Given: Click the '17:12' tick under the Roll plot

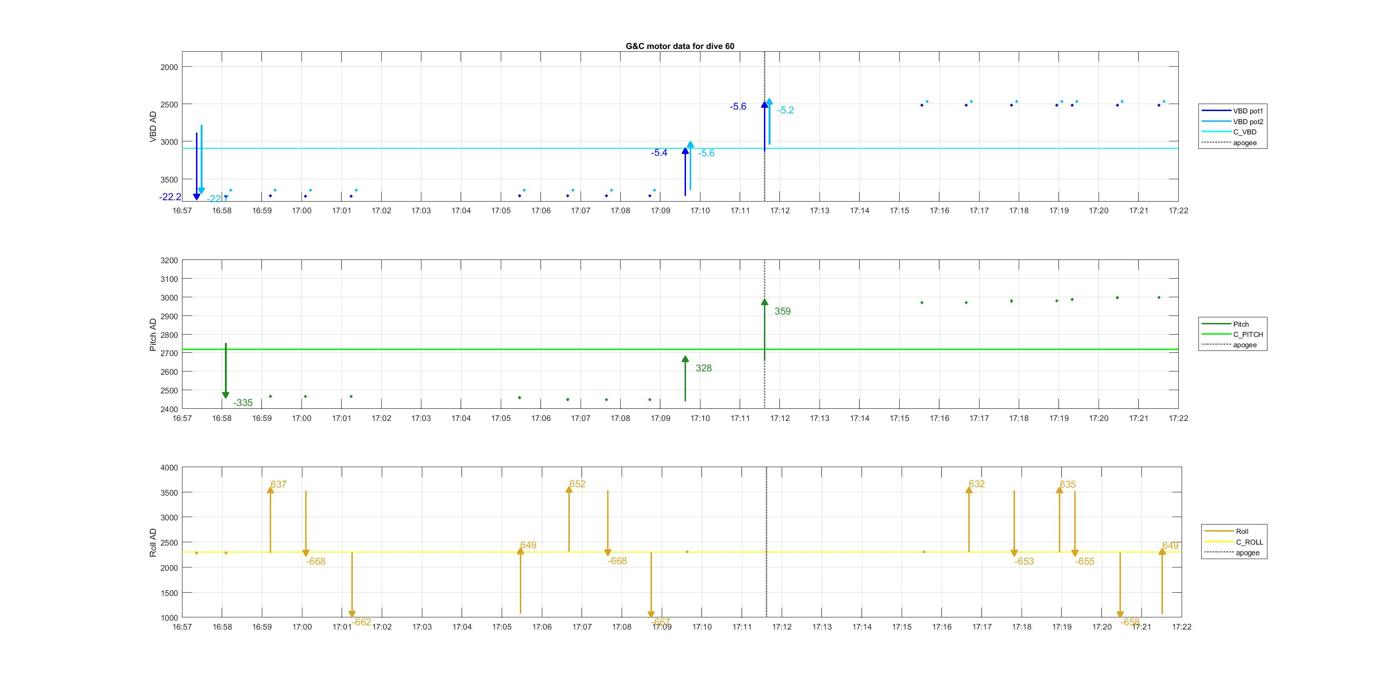Looking at the screenshot, I should click(782, 627).
